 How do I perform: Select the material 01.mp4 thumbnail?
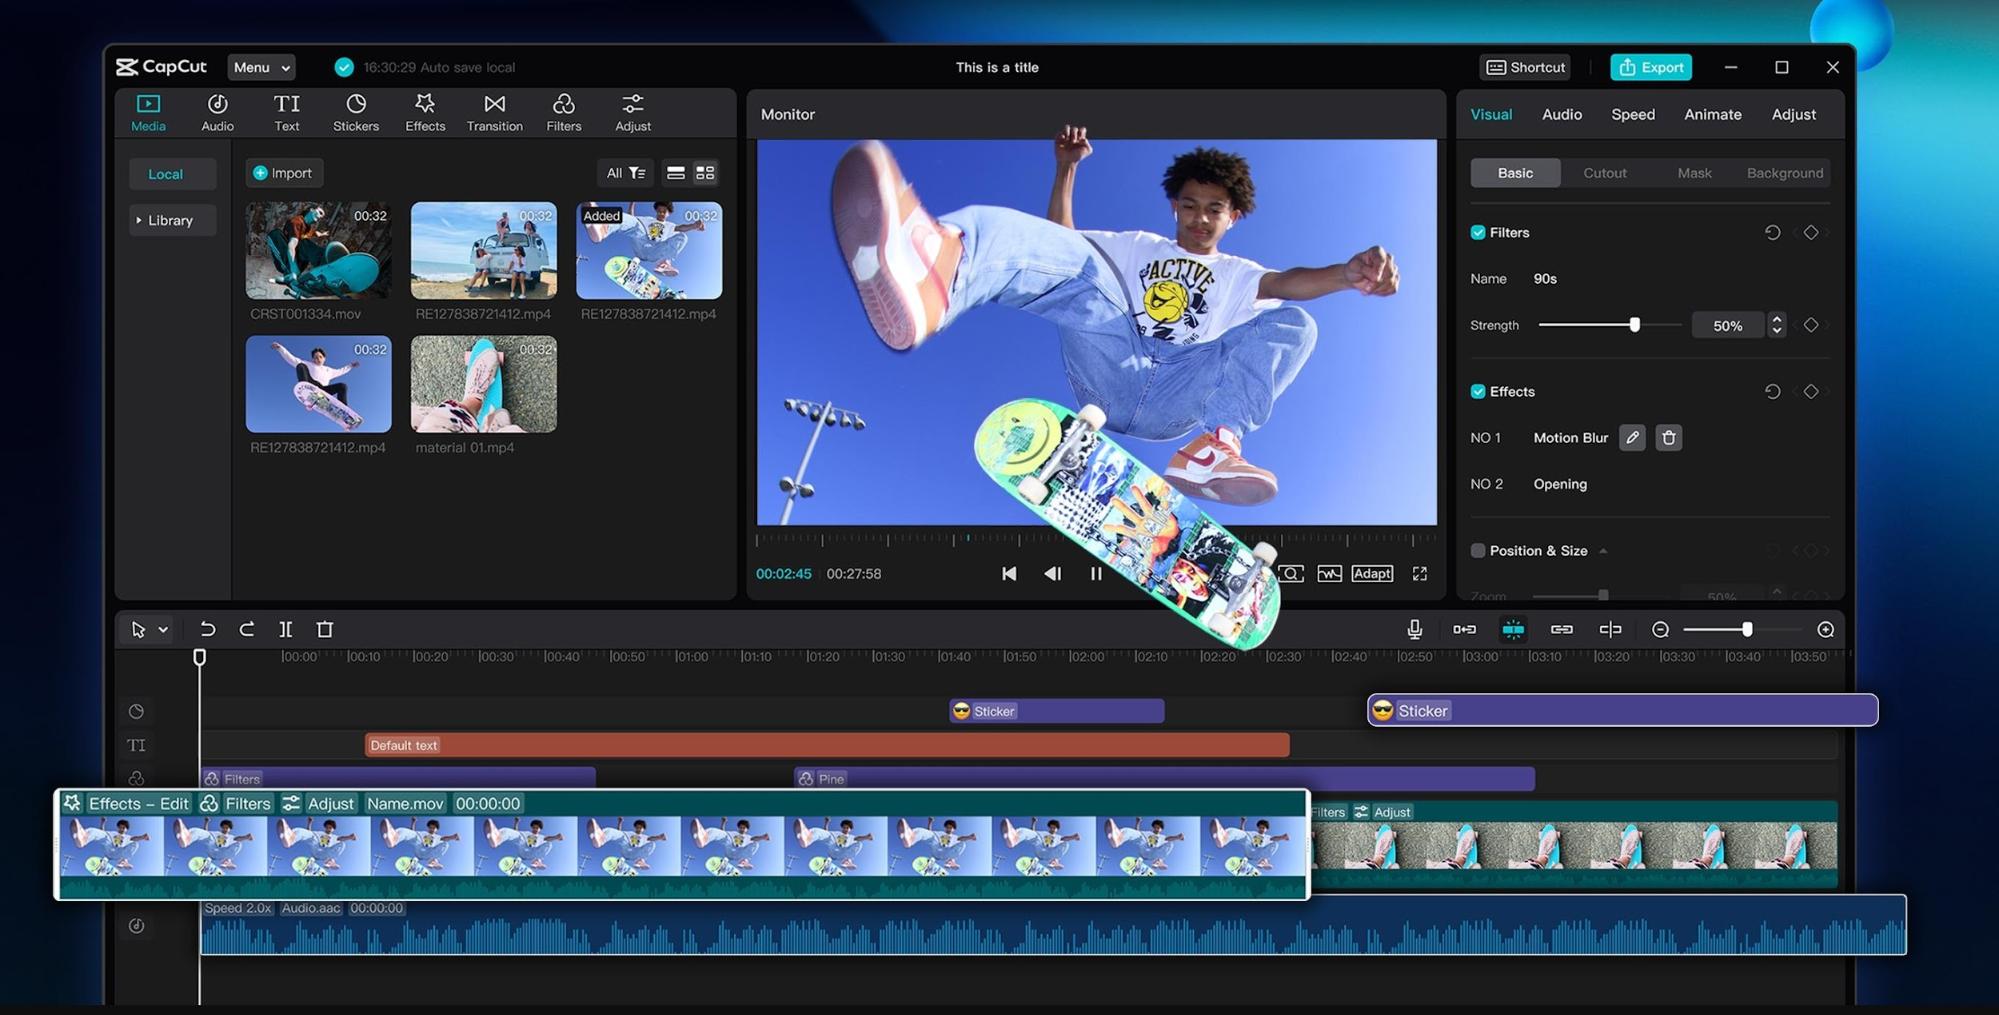coord(483,384)
